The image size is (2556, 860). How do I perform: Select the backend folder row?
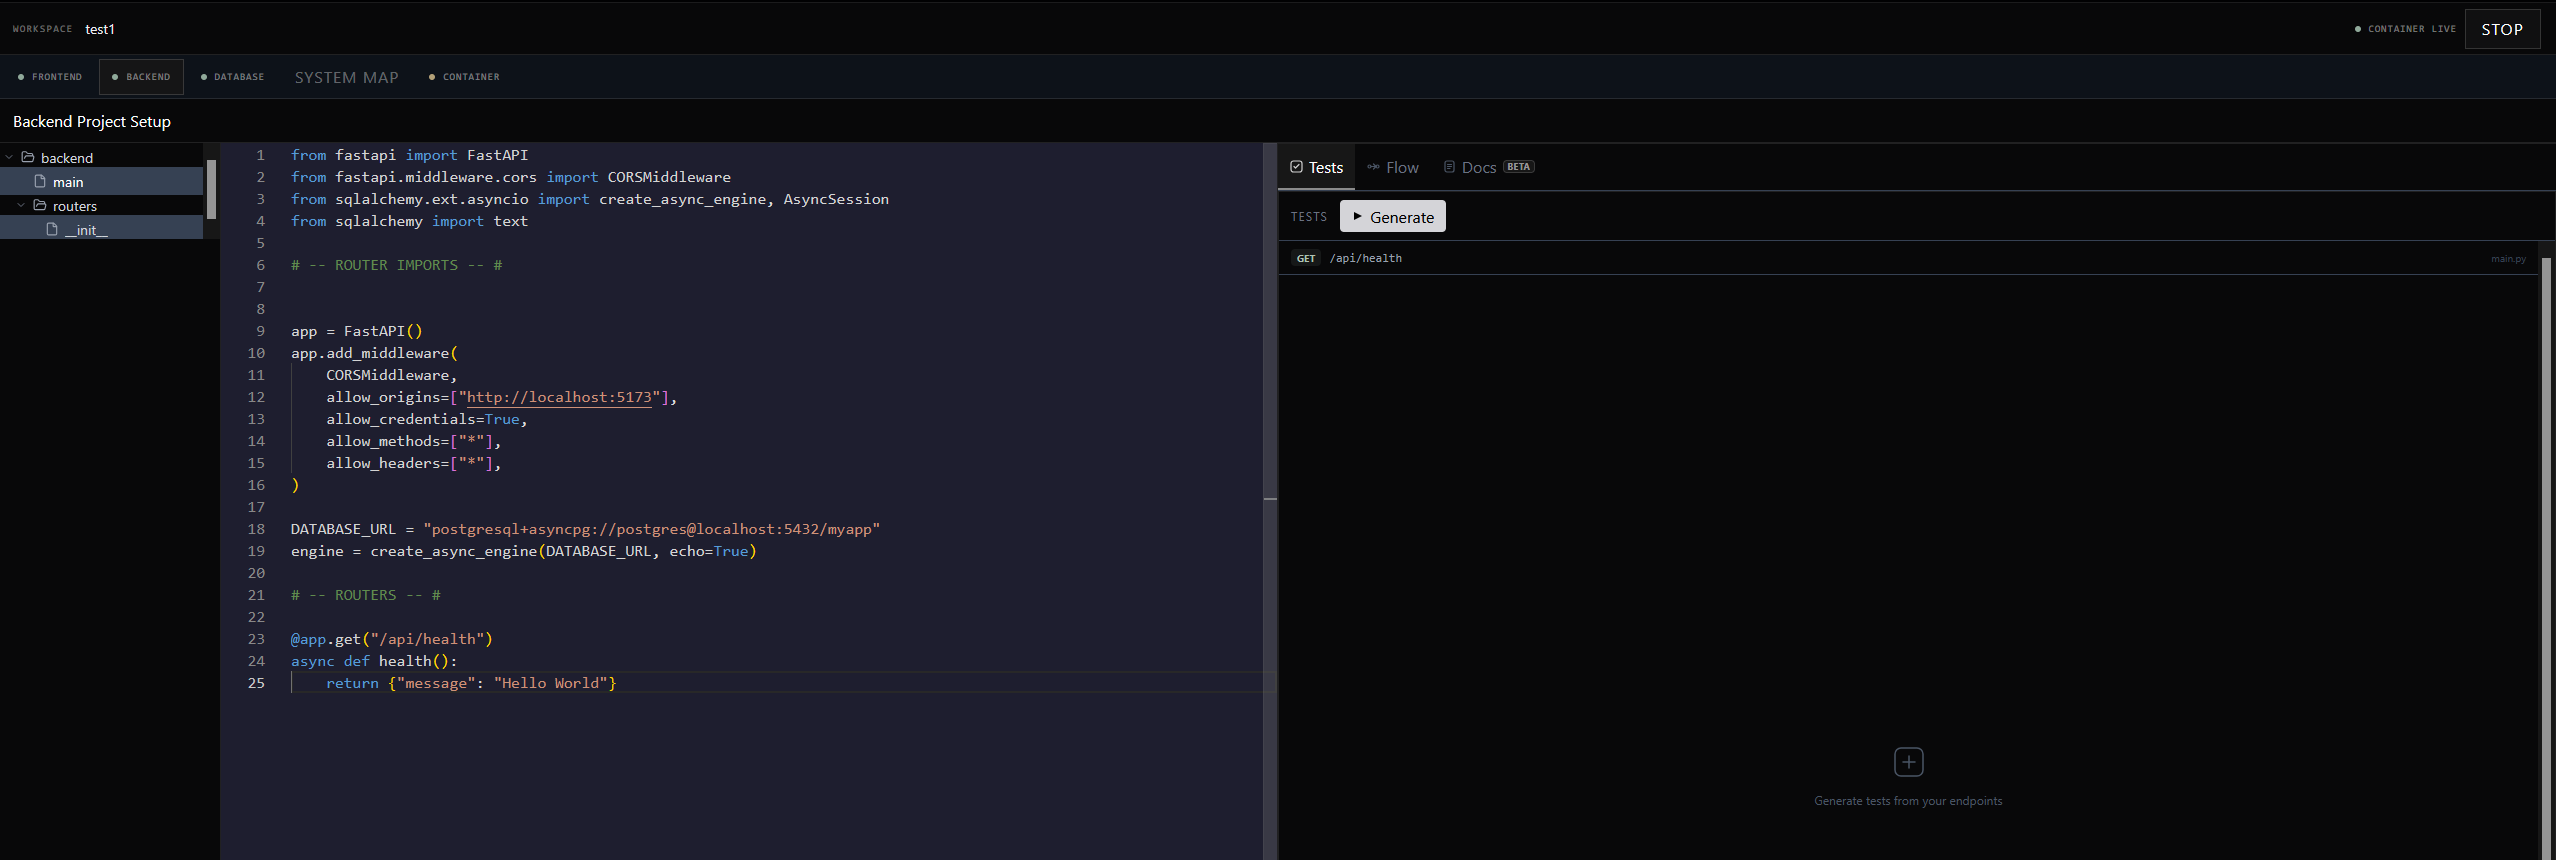pos(102,158)
